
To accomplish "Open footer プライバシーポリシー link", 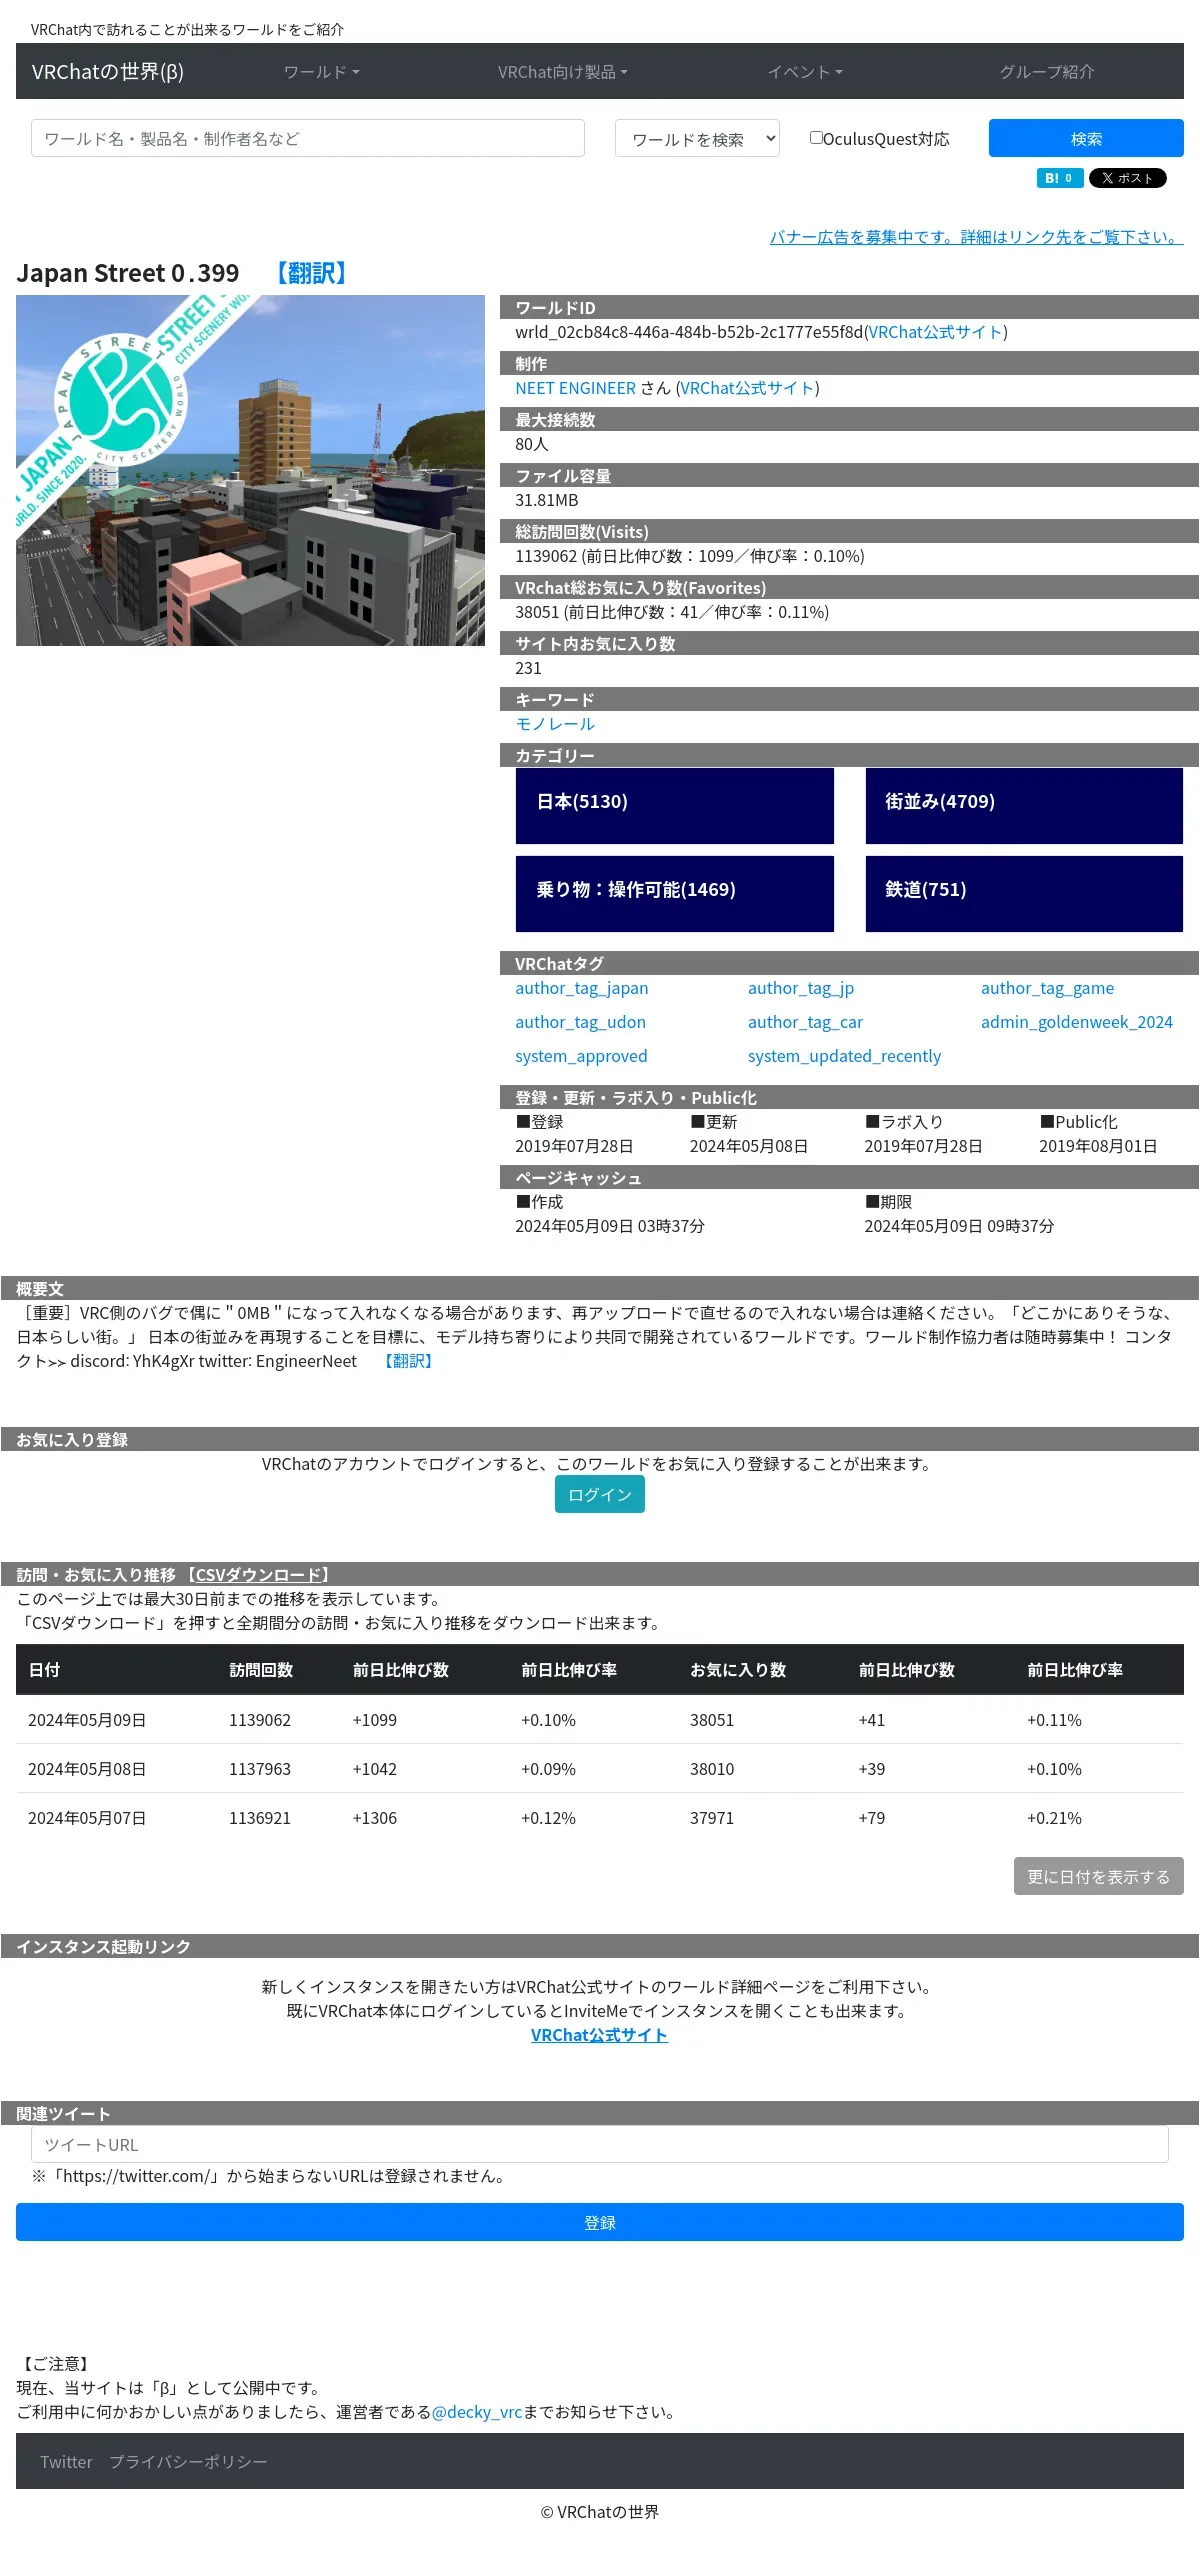I will click(188, 2462).
